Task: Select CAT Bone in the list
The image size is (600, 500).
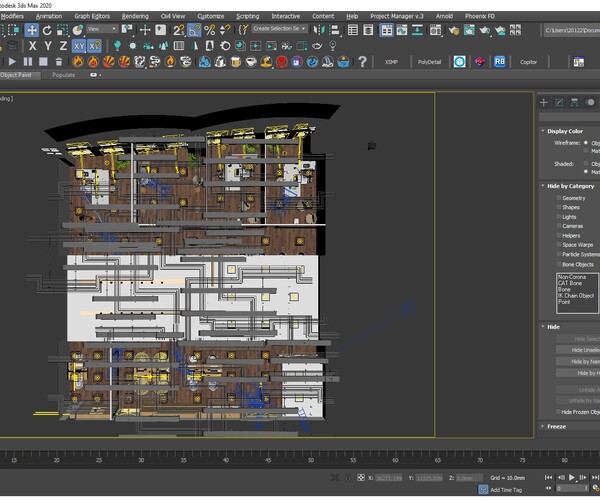Action: tap(572, 284)
